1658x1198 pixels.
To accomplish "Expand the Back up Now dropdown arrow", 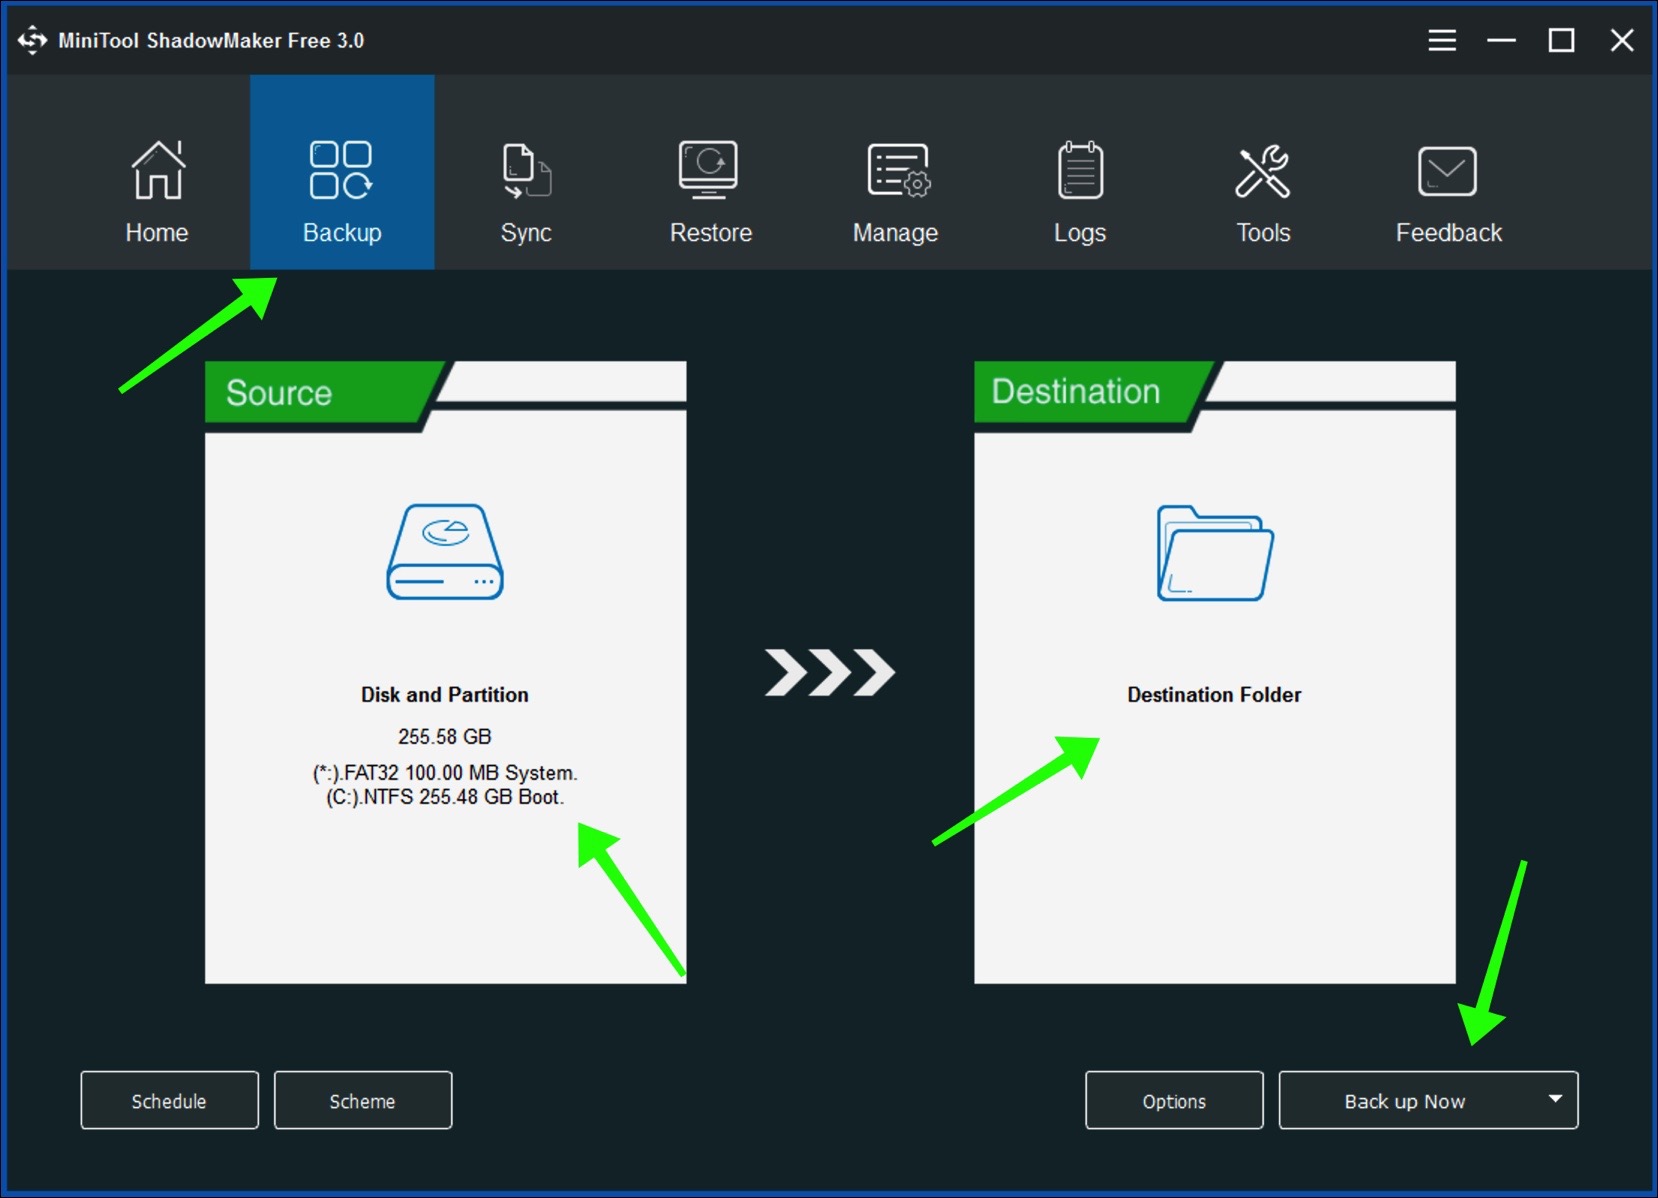I will tap(1555, 1099).
